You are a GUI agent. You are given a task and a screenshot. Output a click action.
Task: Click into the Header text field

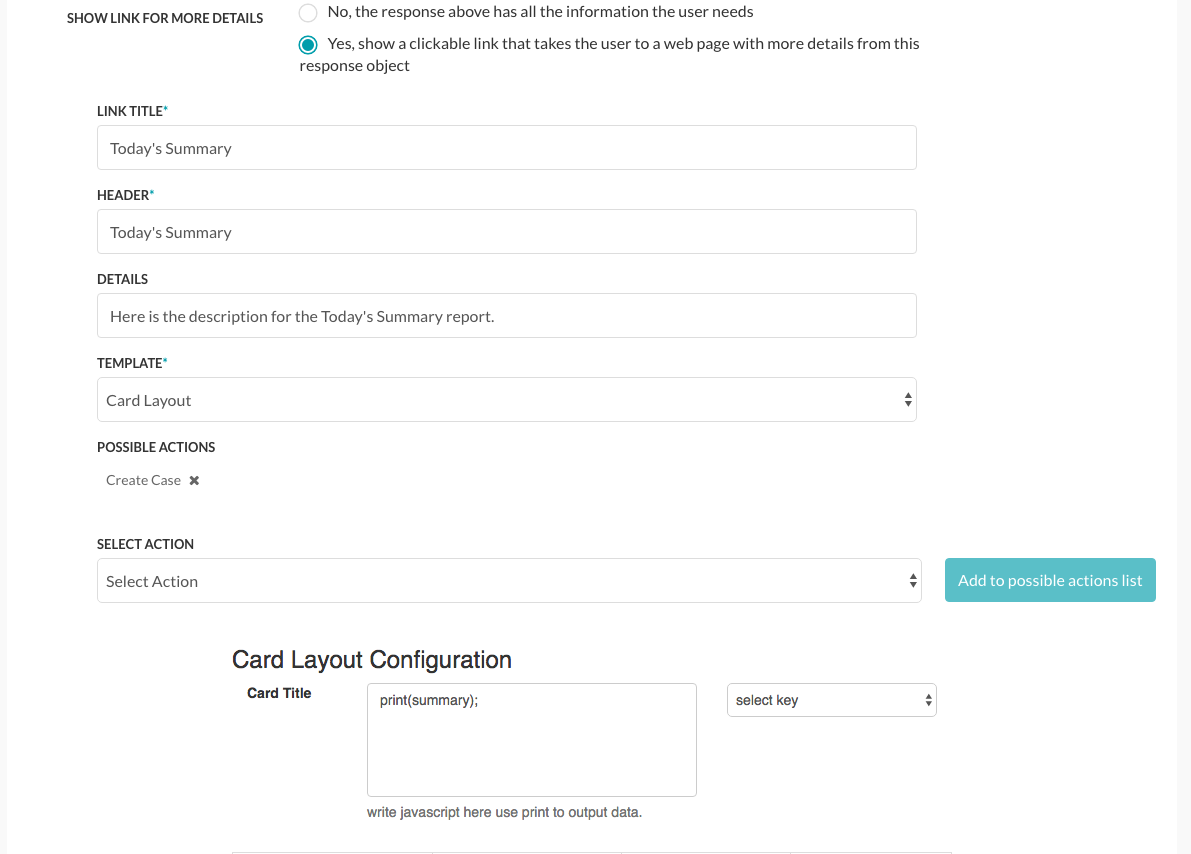point(507,232)
